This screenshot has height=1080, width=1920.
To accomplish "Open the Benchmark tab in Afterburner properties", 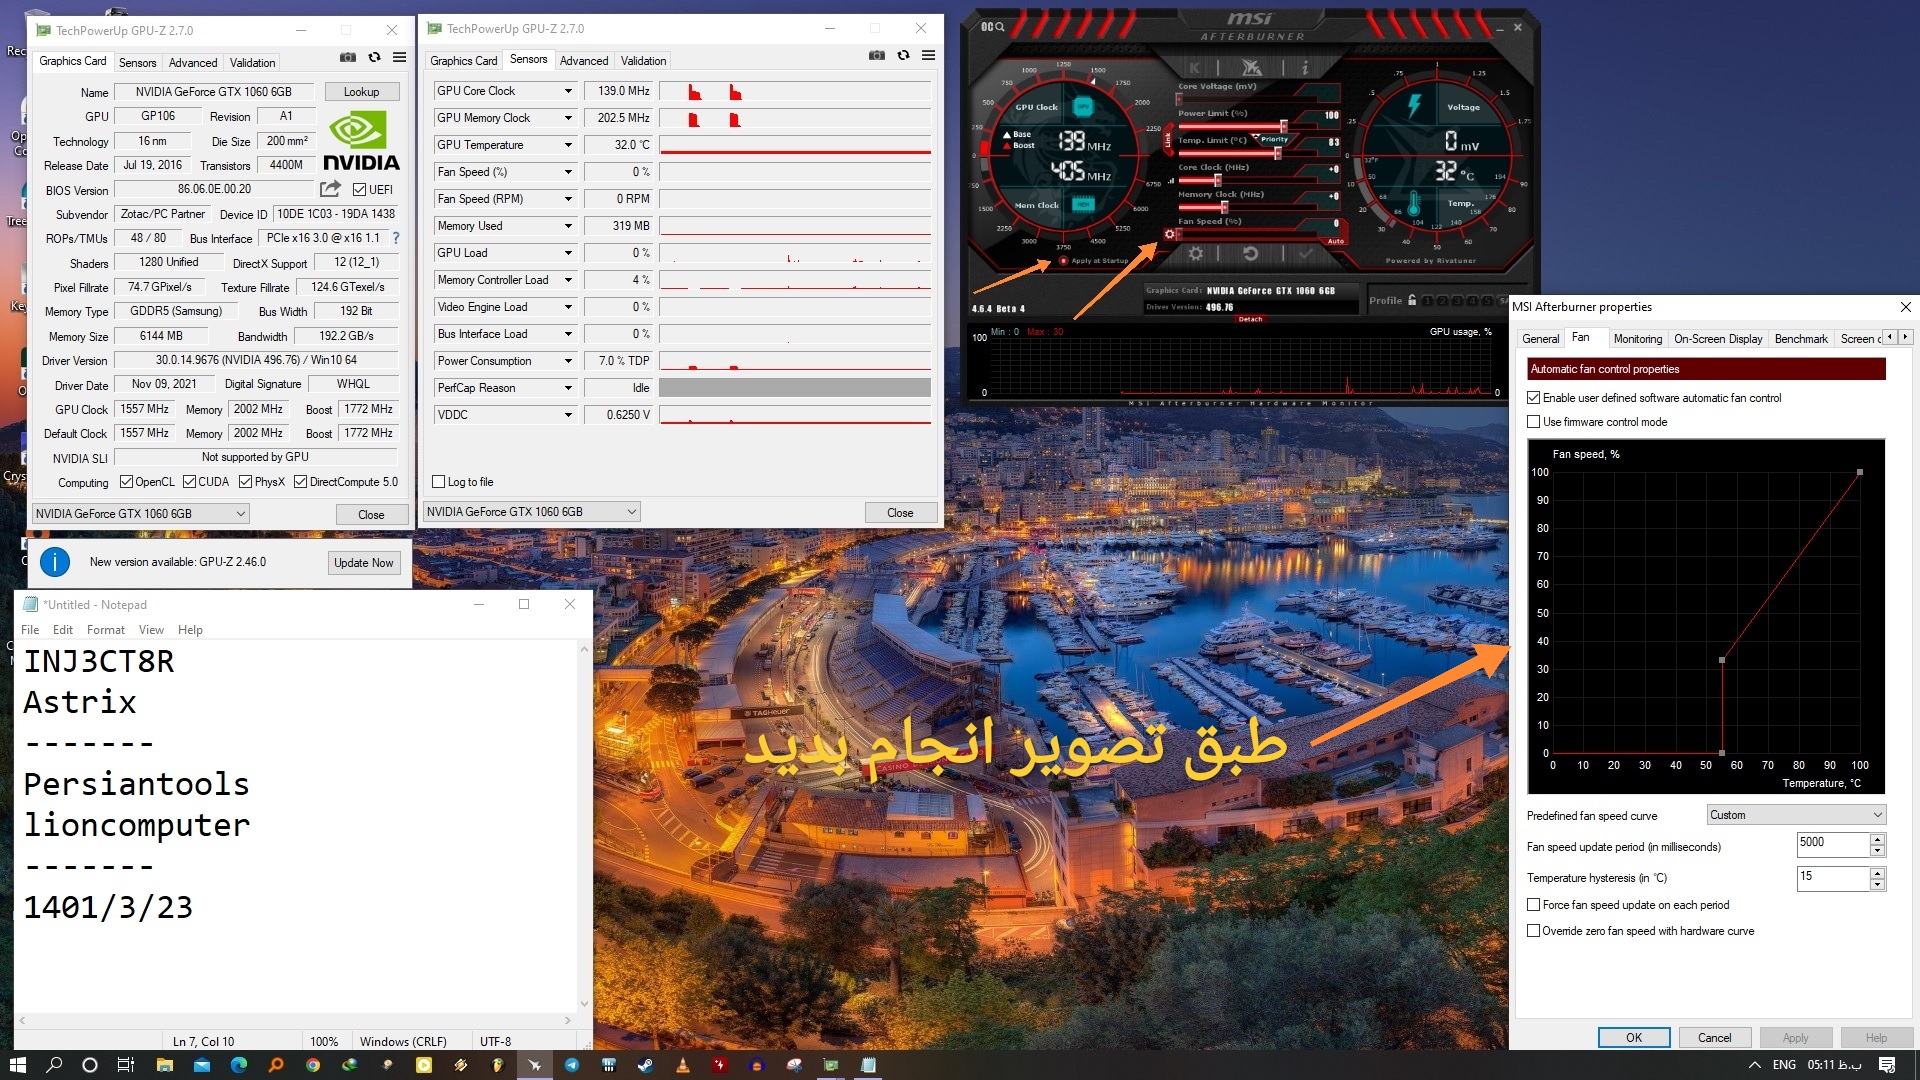I will pyautogui.click(x=1801, y=339).
